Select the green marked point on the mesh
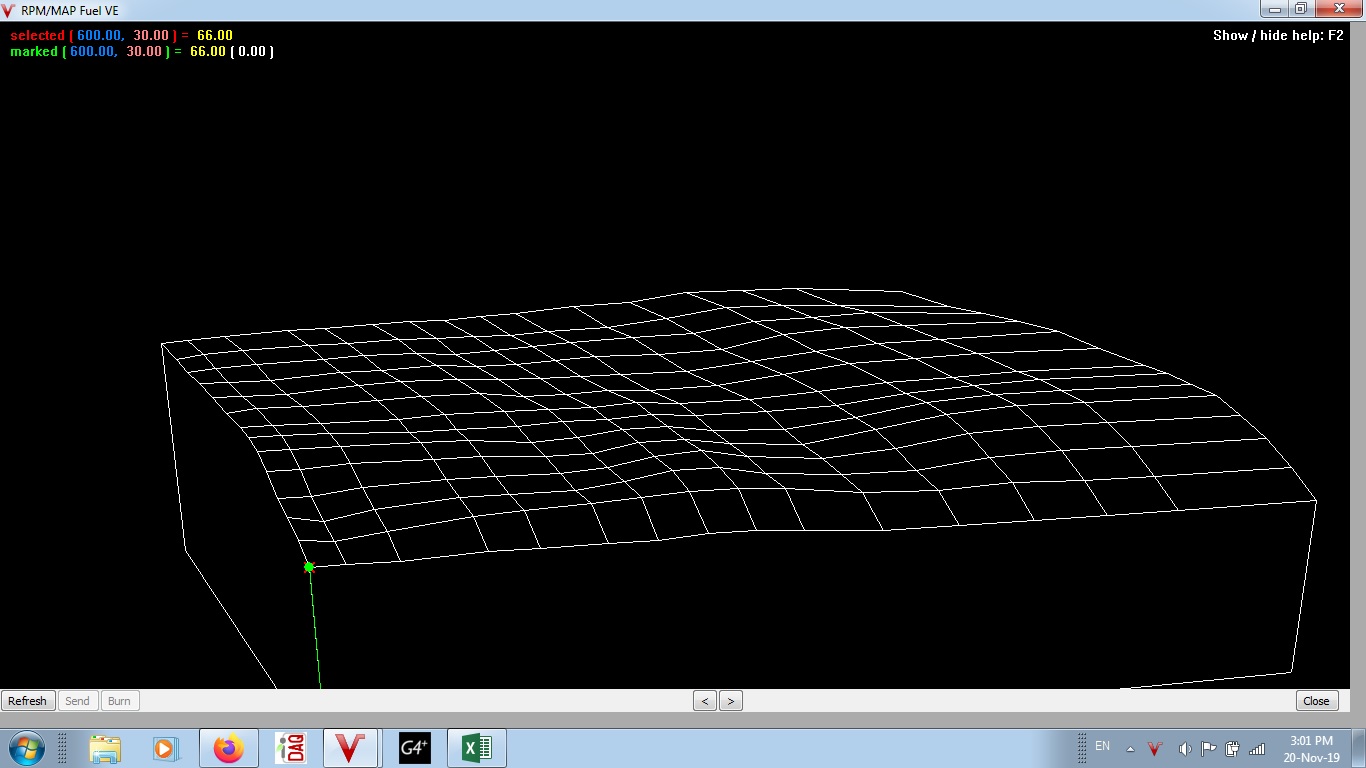The height and width of the screenshot is (768, 1366). point(309,567)
